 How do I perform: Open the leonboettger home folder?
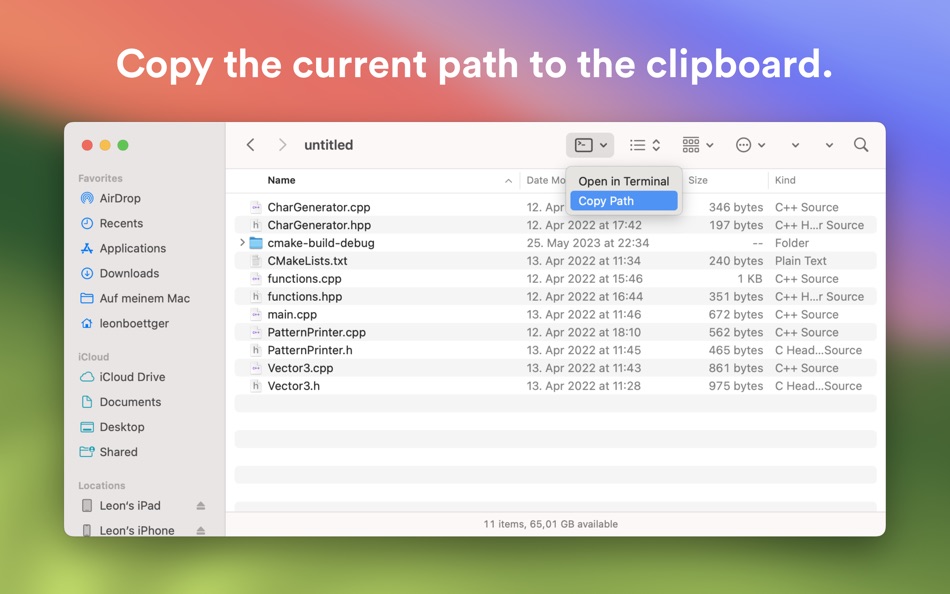click(134, 324)
